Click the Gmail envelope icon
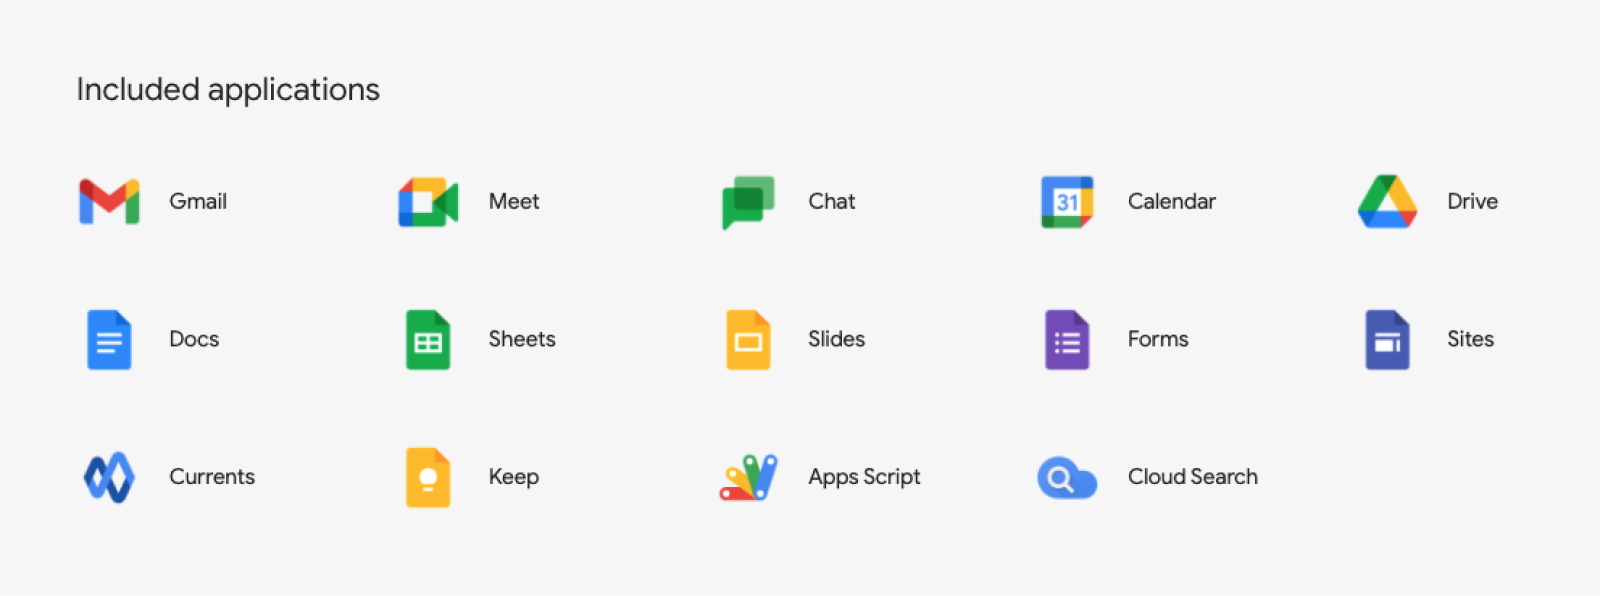 click(109, 202)
